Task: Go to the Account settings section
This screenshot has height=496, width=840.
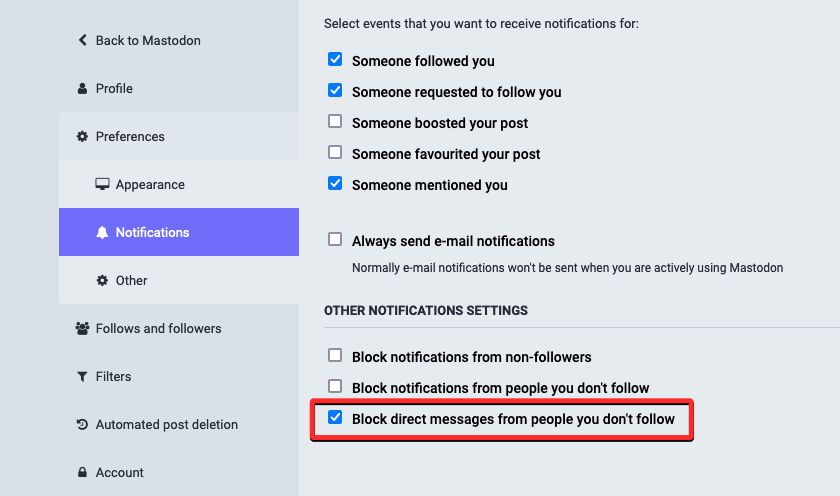Action: [119, 473]
